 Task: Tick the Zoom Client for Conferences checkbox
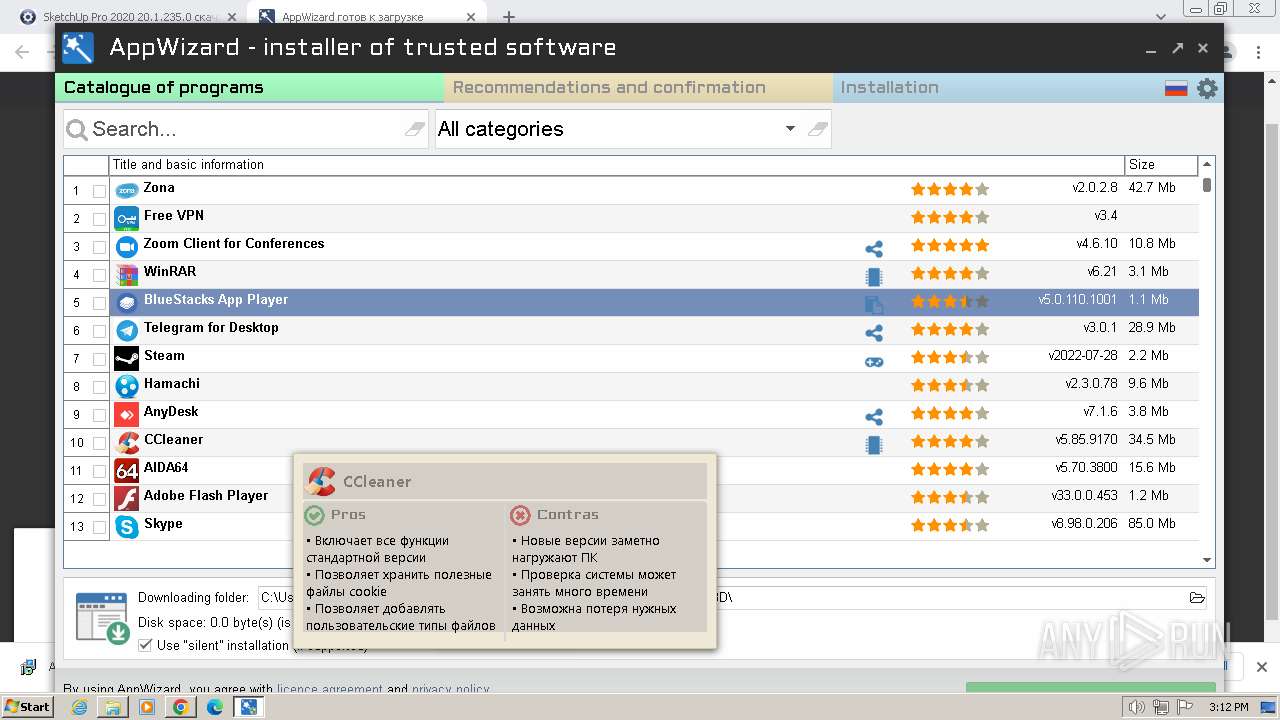tap(99, 247)
